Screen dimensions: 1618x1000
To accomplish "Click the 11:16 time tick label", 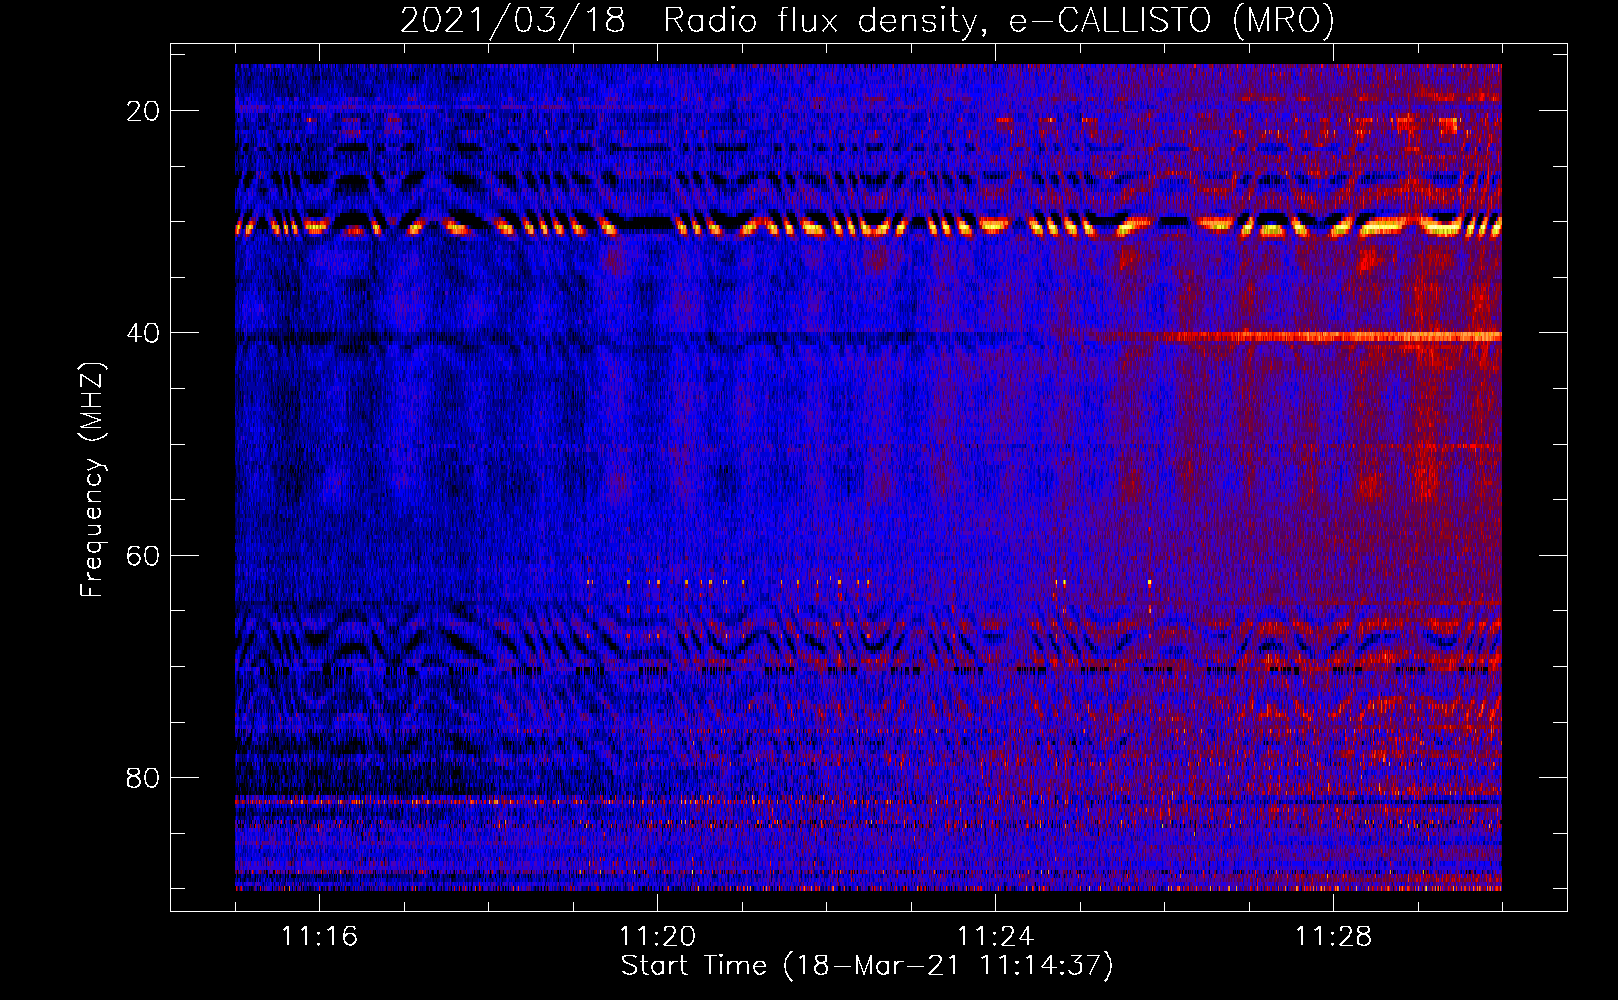I will [x=319, y=937].
